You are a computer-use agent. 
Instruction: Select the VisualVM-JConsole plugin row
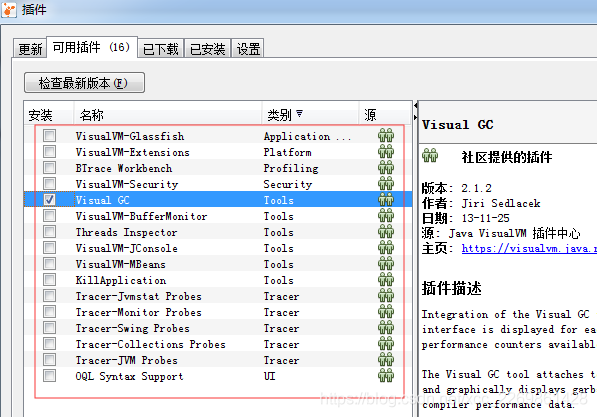tap(218, 248)
